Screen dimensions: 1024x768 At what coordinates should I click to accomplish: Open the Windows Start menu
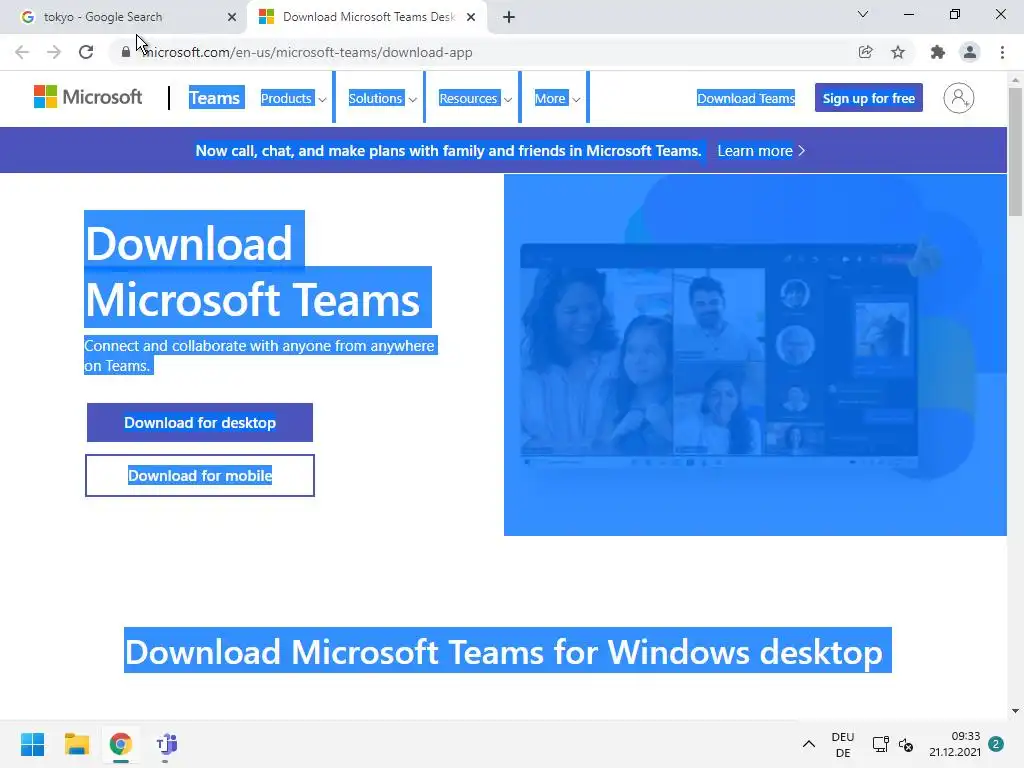click(x=32, y=744)
